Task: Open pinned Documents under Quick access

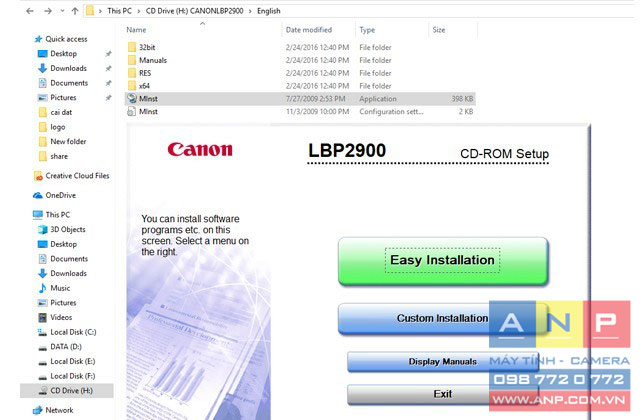Action: [63, 83]
